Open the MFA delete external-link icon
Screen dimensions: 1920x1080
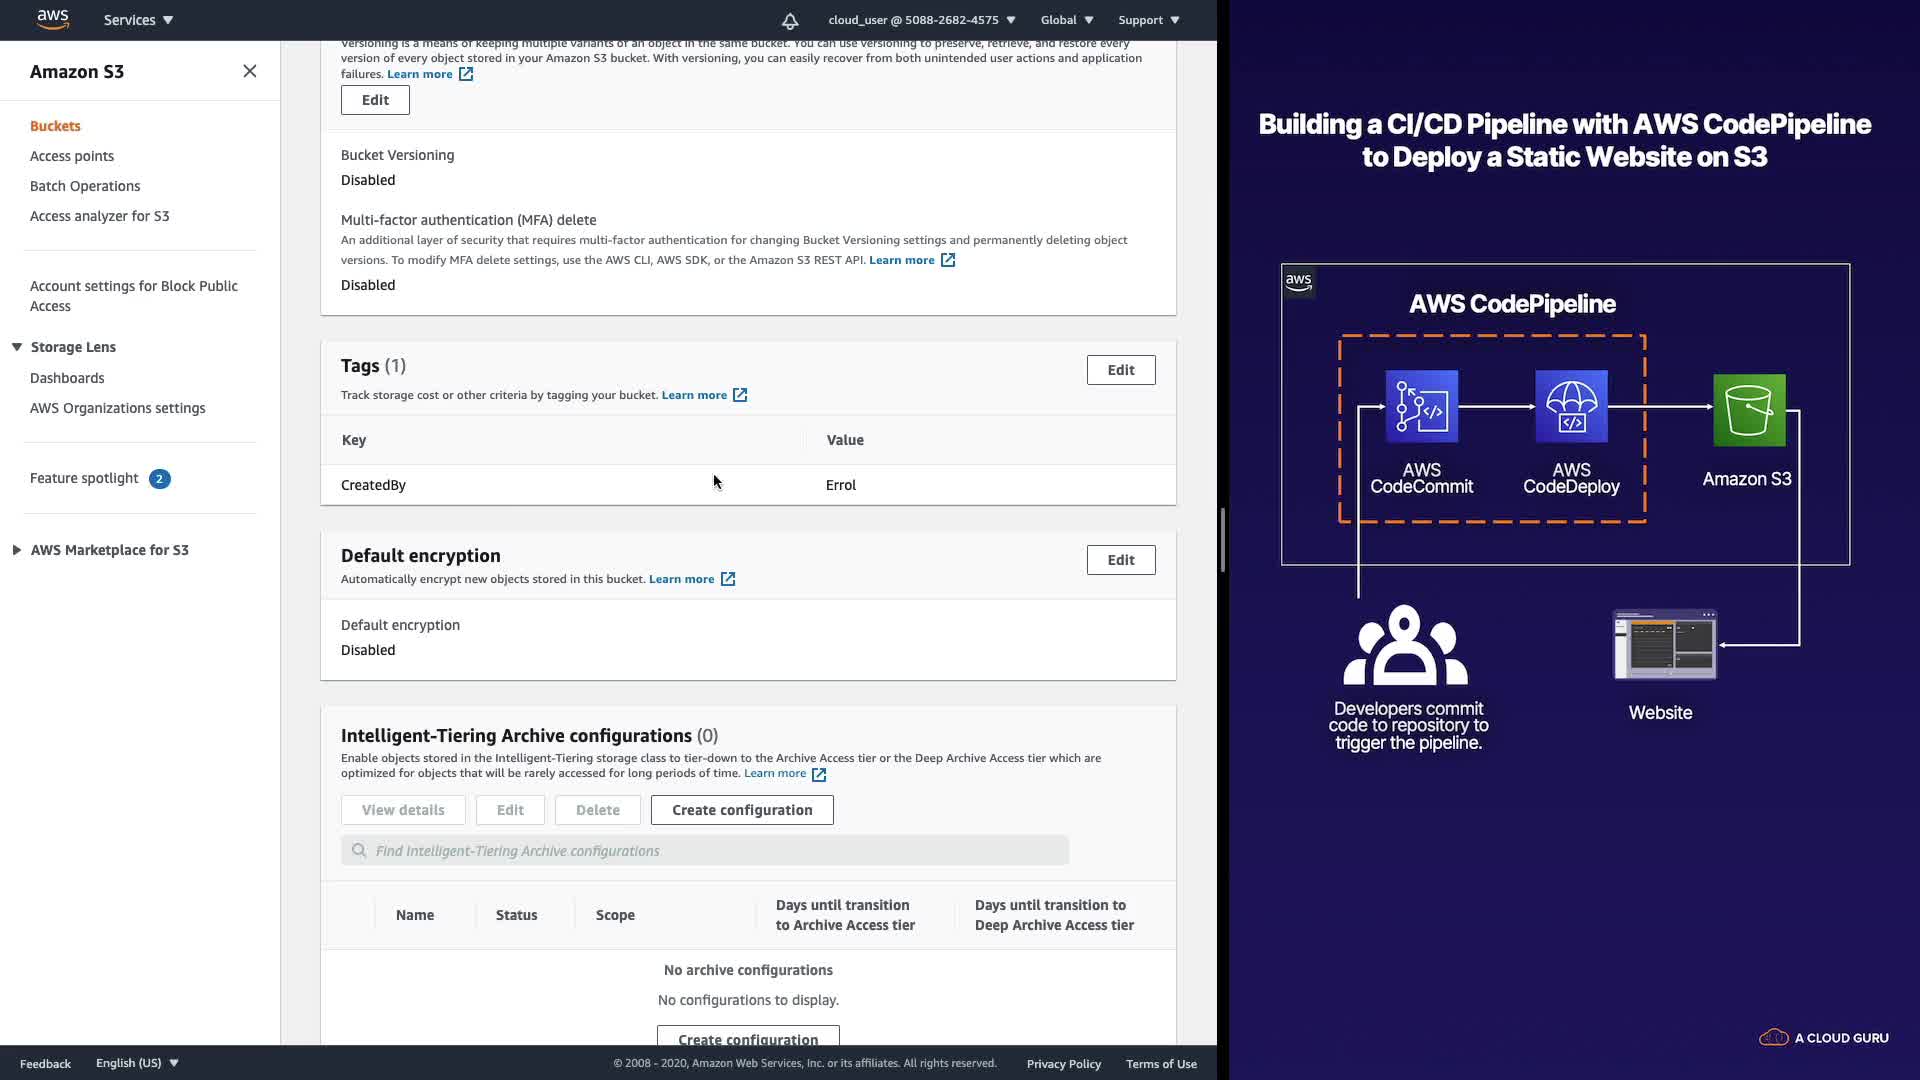pyautogui.click(x=948, y=260)
